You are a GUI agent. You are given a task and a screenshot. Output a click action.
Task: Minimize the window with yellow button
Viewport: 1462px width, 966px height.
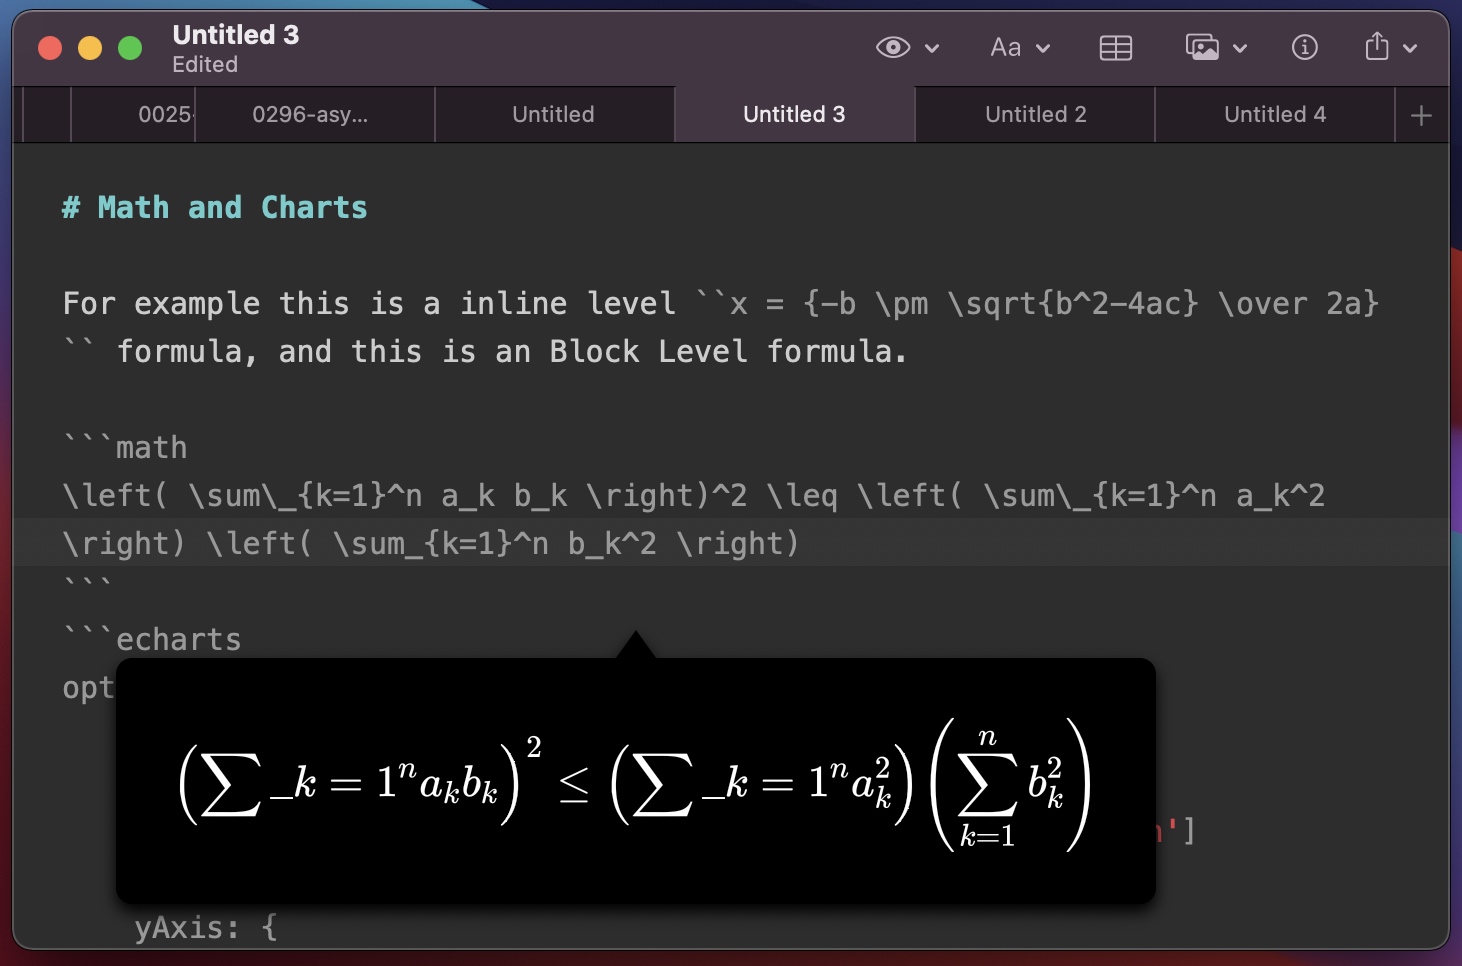(90, 48)
